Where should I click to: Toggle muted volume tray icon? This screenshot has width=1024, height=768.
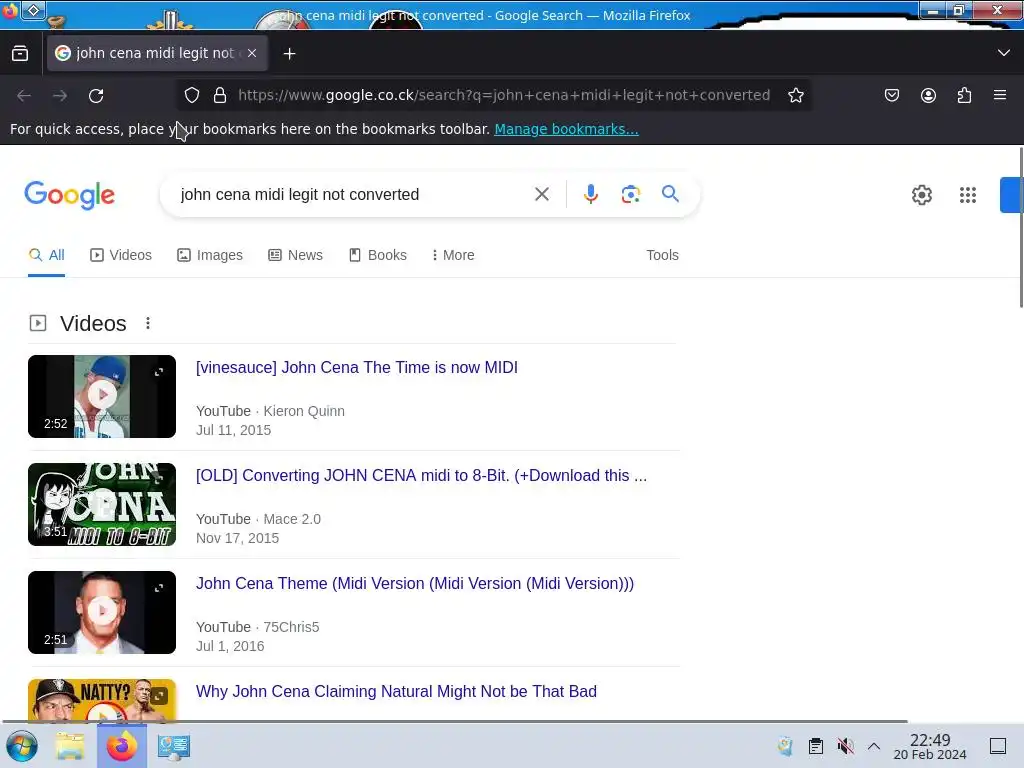pos(845,746)
